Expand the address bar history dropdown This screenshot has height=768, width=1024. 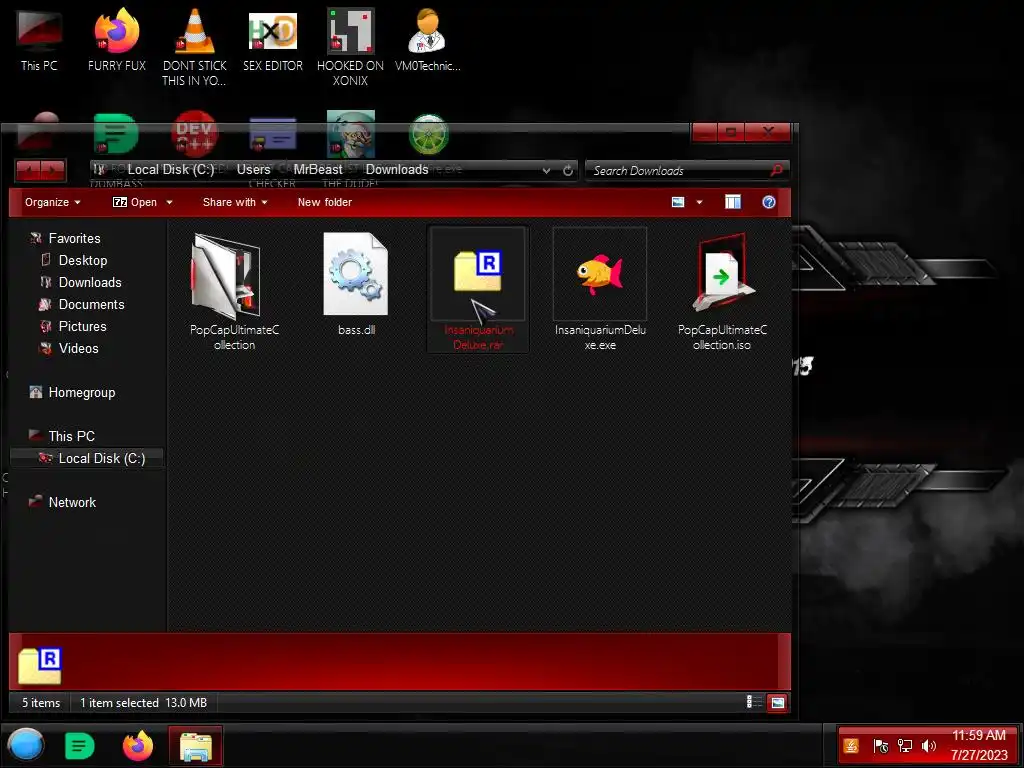pos(546,170)
